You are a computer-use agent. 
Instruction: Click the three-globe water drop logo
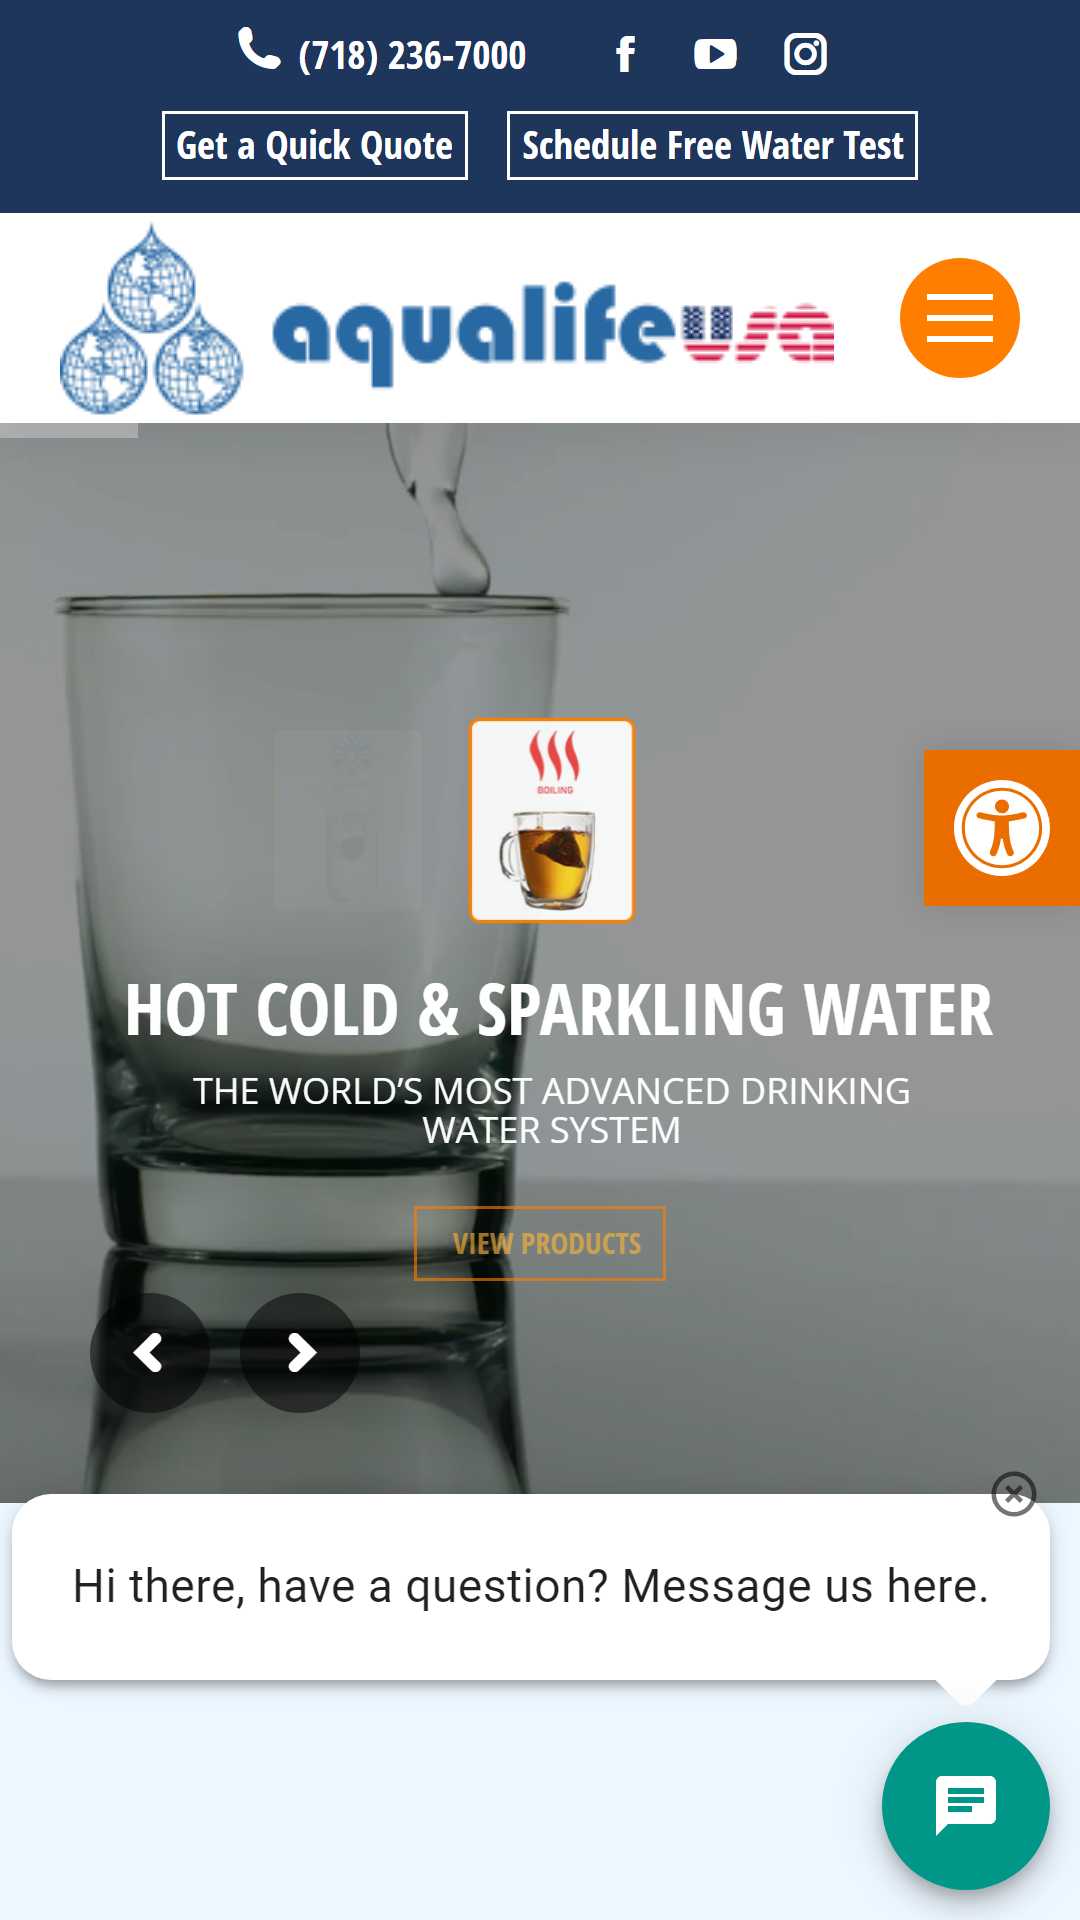click(x=151, y=319)
